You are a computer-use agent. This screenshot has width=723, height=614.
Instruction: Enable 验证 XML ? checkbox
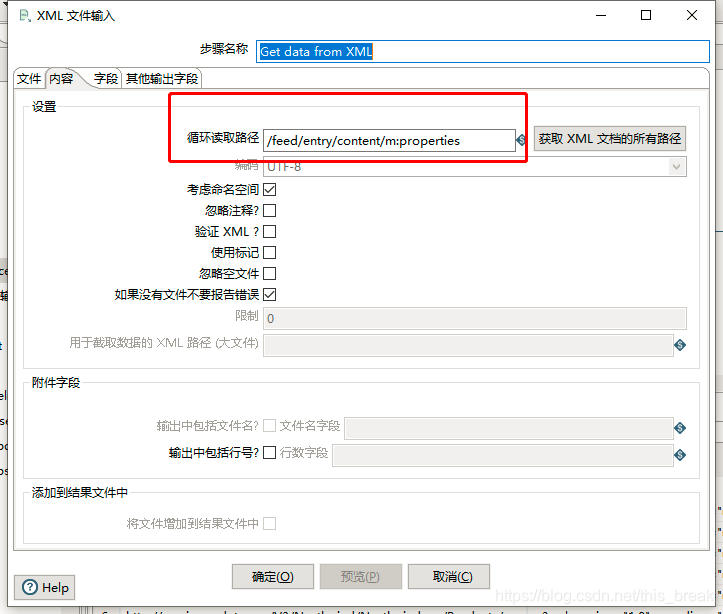pos(270,231)
